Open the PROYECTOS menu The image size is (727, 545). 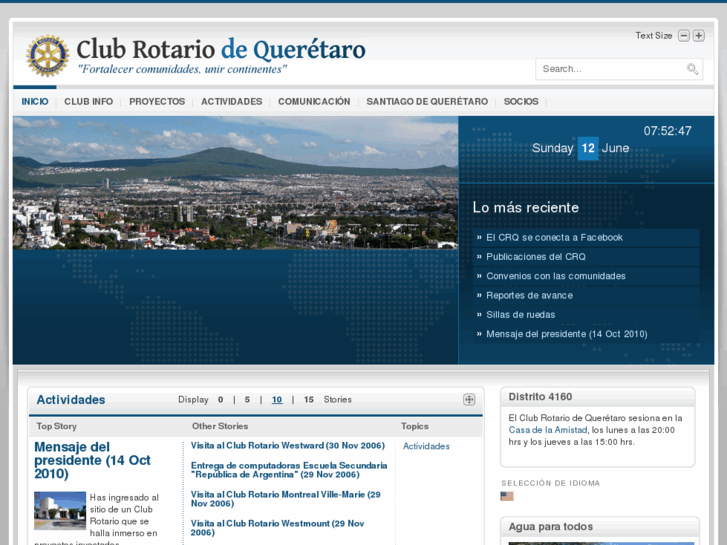157,102
